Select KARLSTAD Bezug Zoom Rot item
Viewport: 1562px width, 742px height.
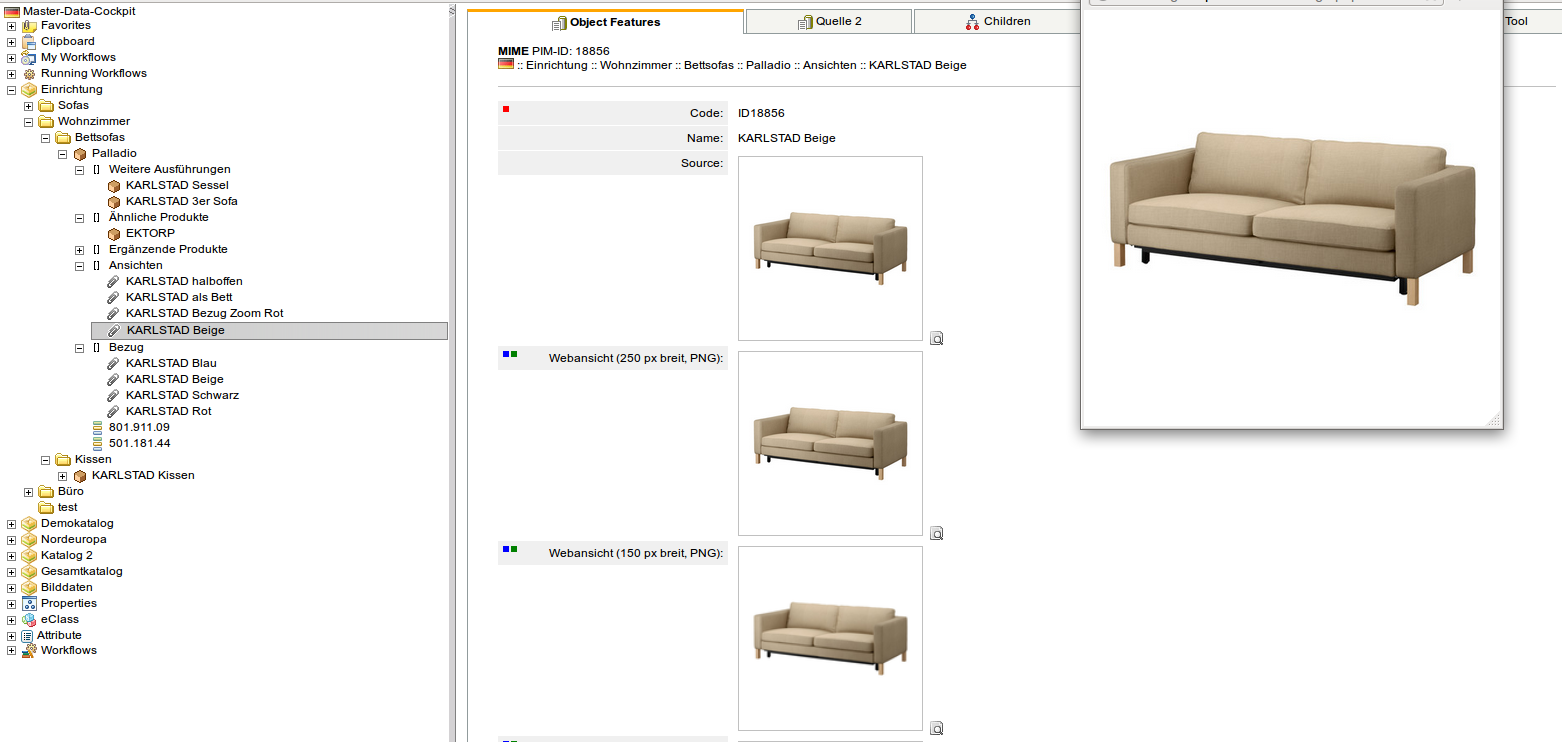coord(204,314)
